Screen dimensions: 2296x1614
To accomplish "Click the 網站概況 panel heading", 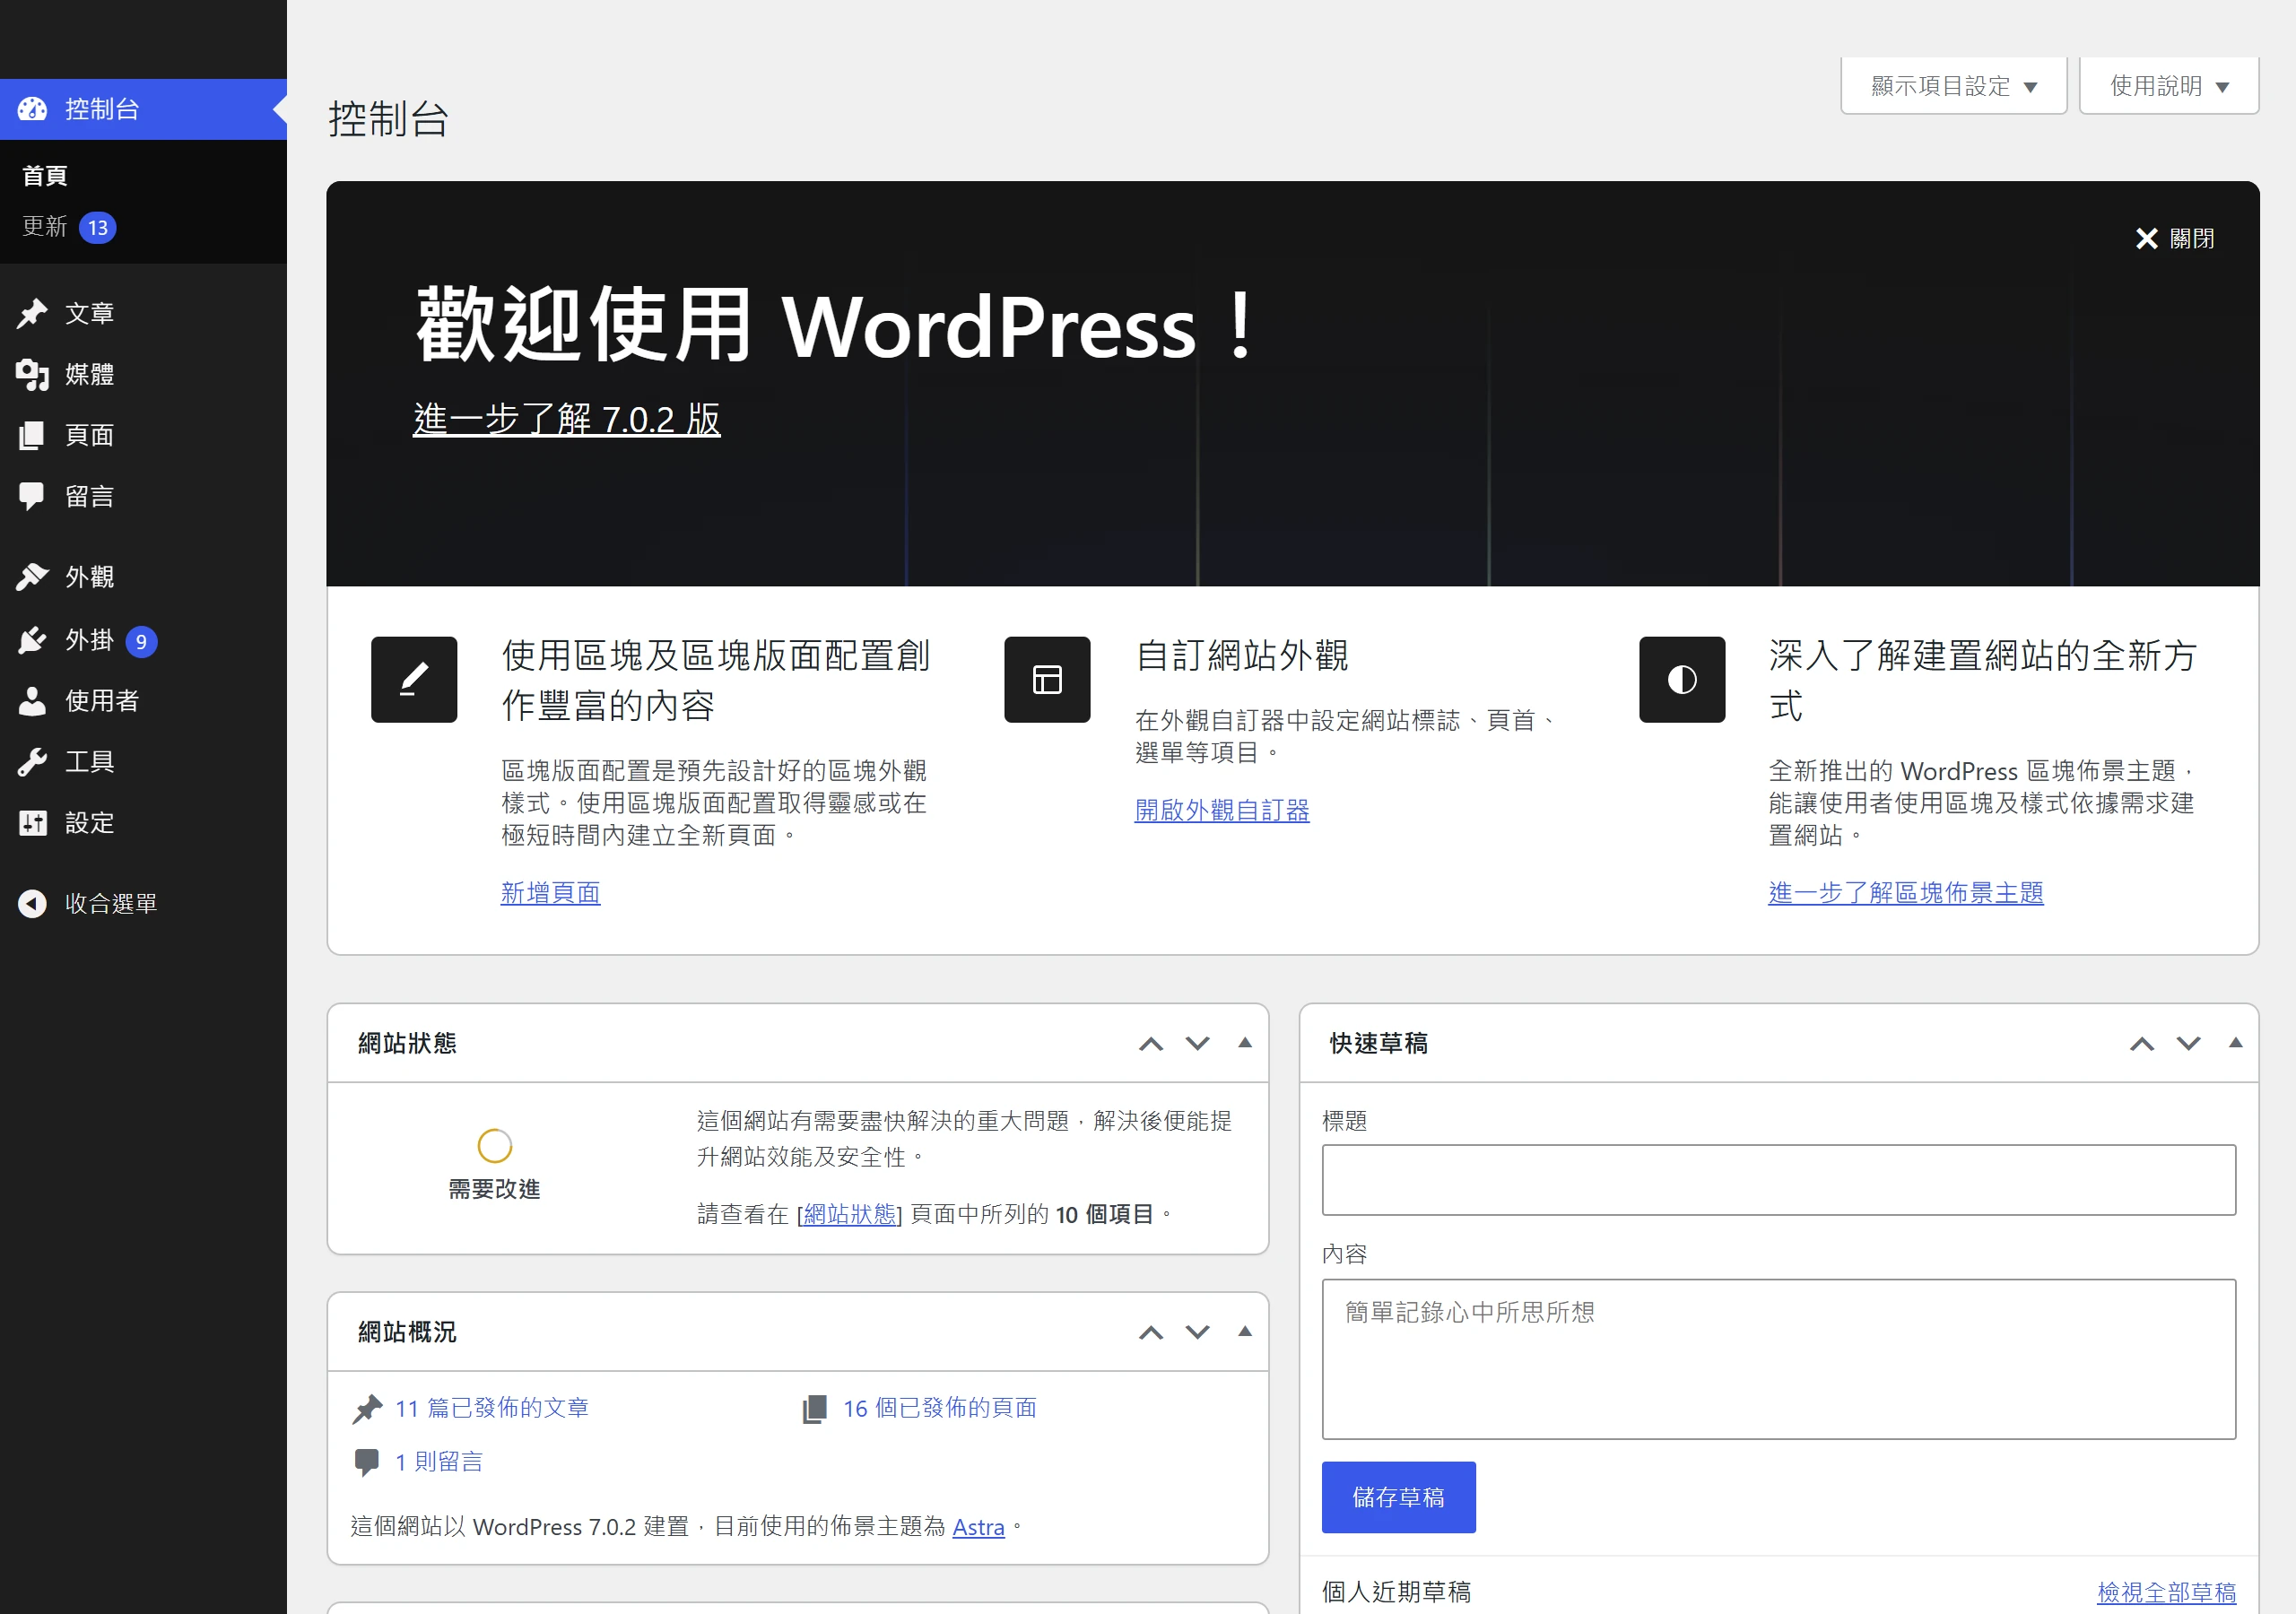I will (407, 1332).
